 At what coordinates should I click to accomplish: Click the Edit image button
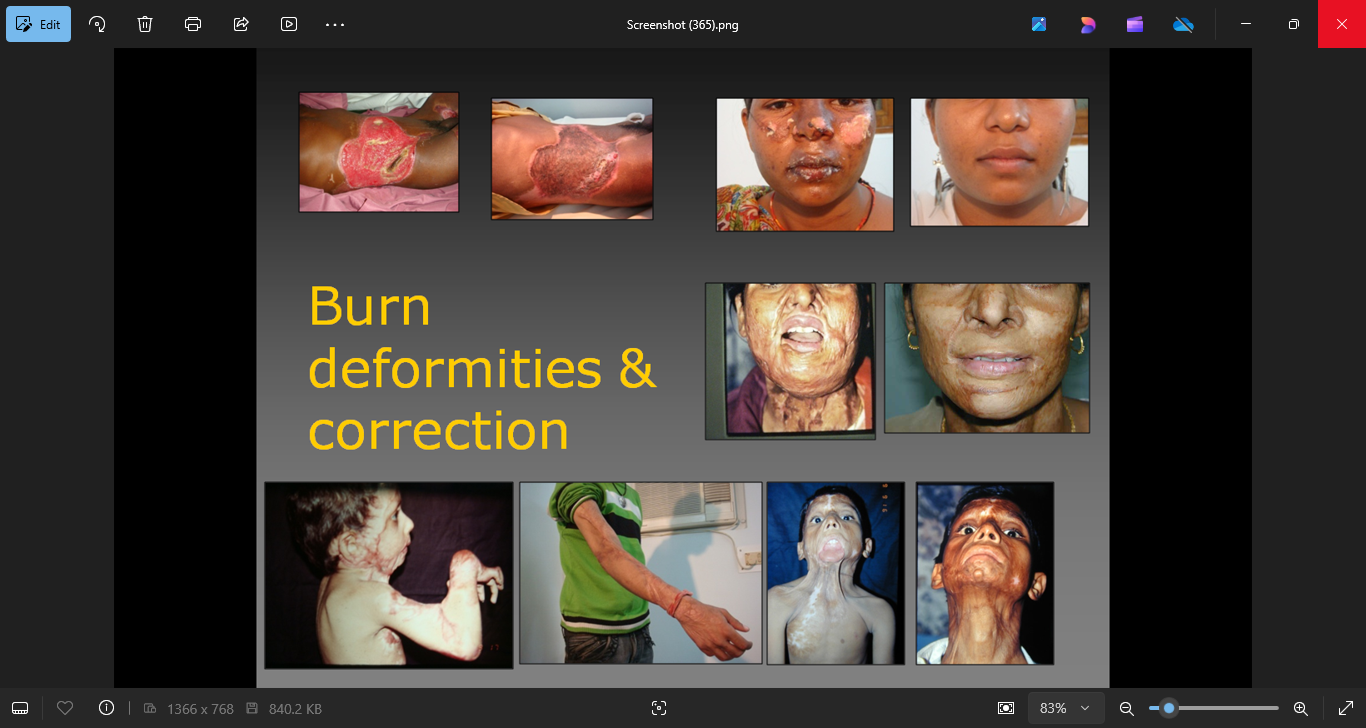pos(39,24)
